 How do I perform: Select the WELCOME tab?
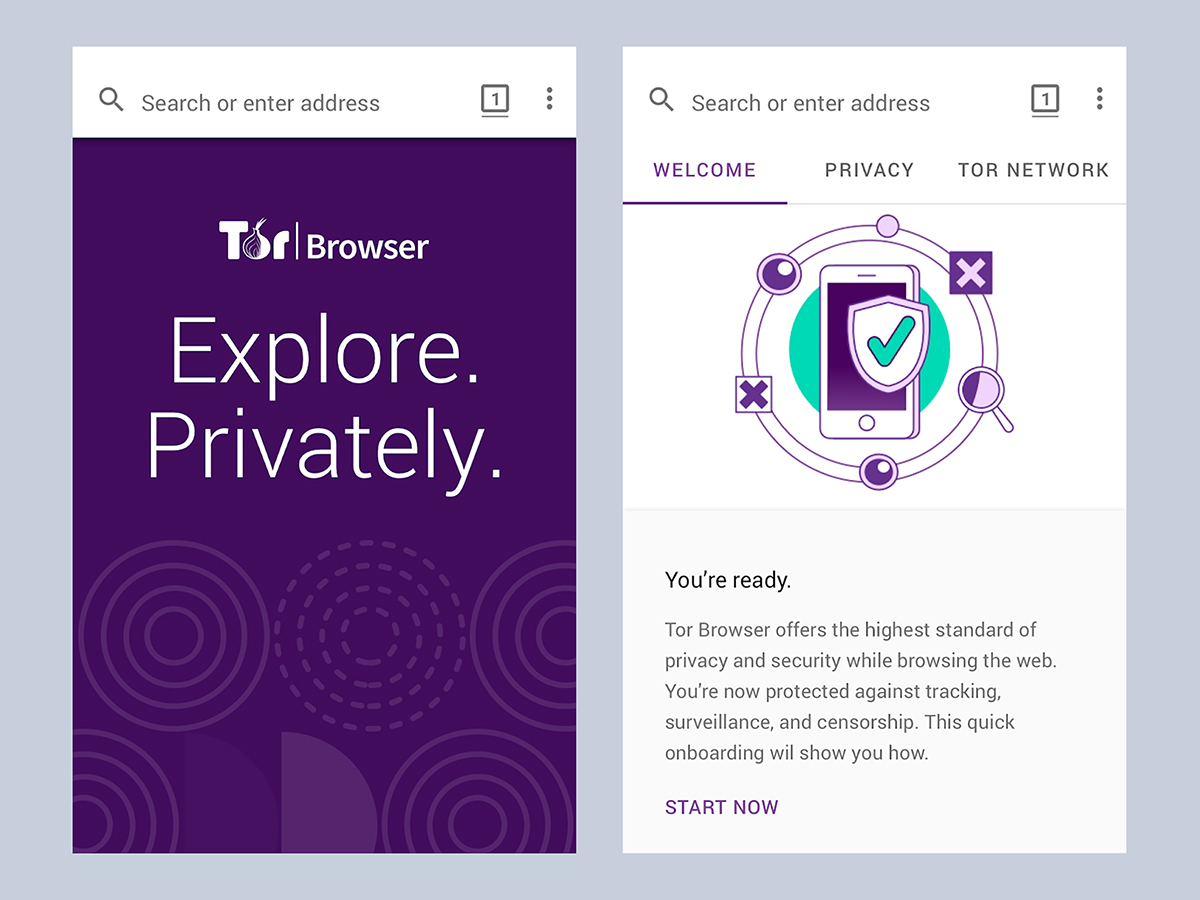[704, 170]
